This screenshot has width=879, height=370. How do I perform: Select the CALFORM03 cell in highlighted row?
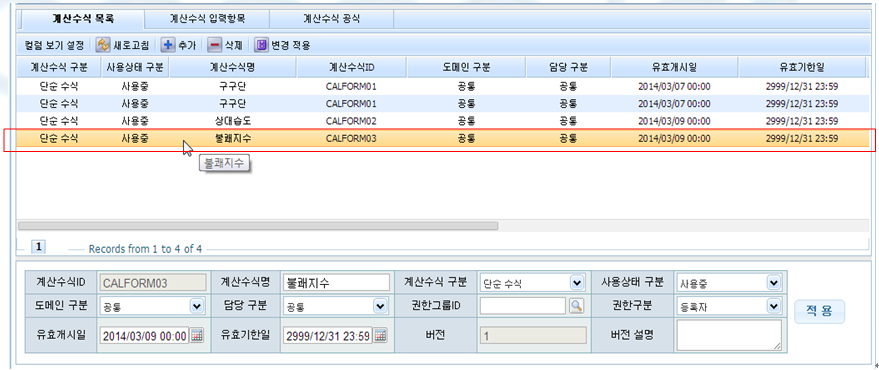click(351, 138)
